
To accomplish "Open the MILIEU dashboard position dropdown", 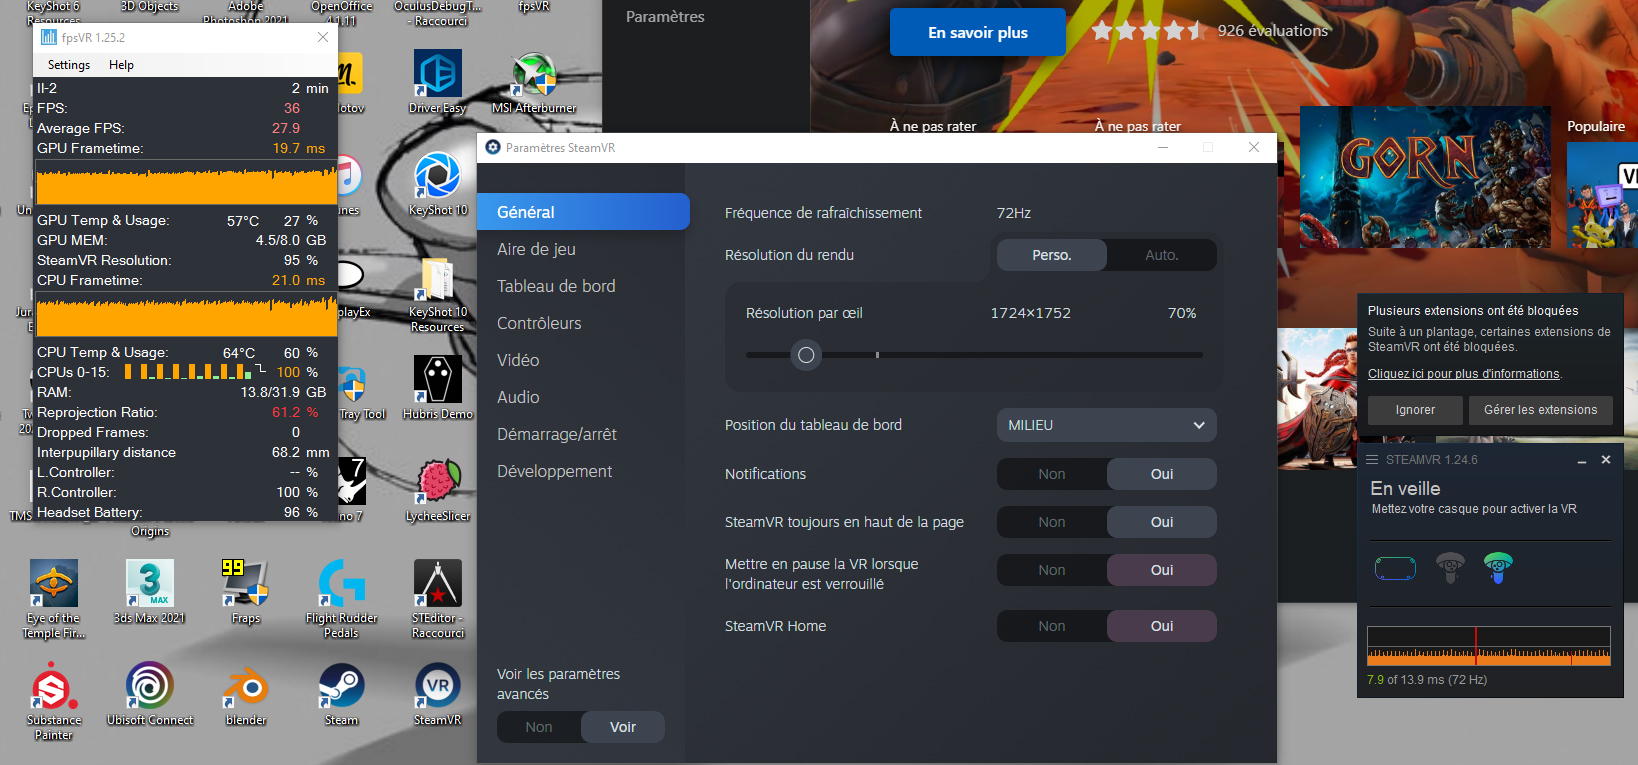I will (1106, 425).
